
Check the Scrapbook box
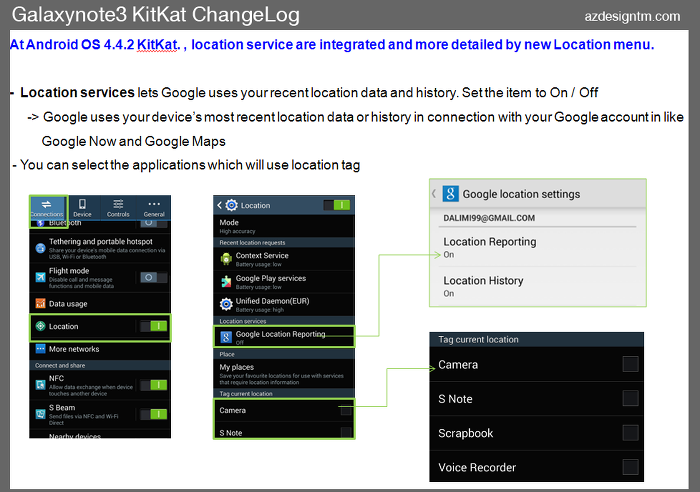[x=630, y=433]
